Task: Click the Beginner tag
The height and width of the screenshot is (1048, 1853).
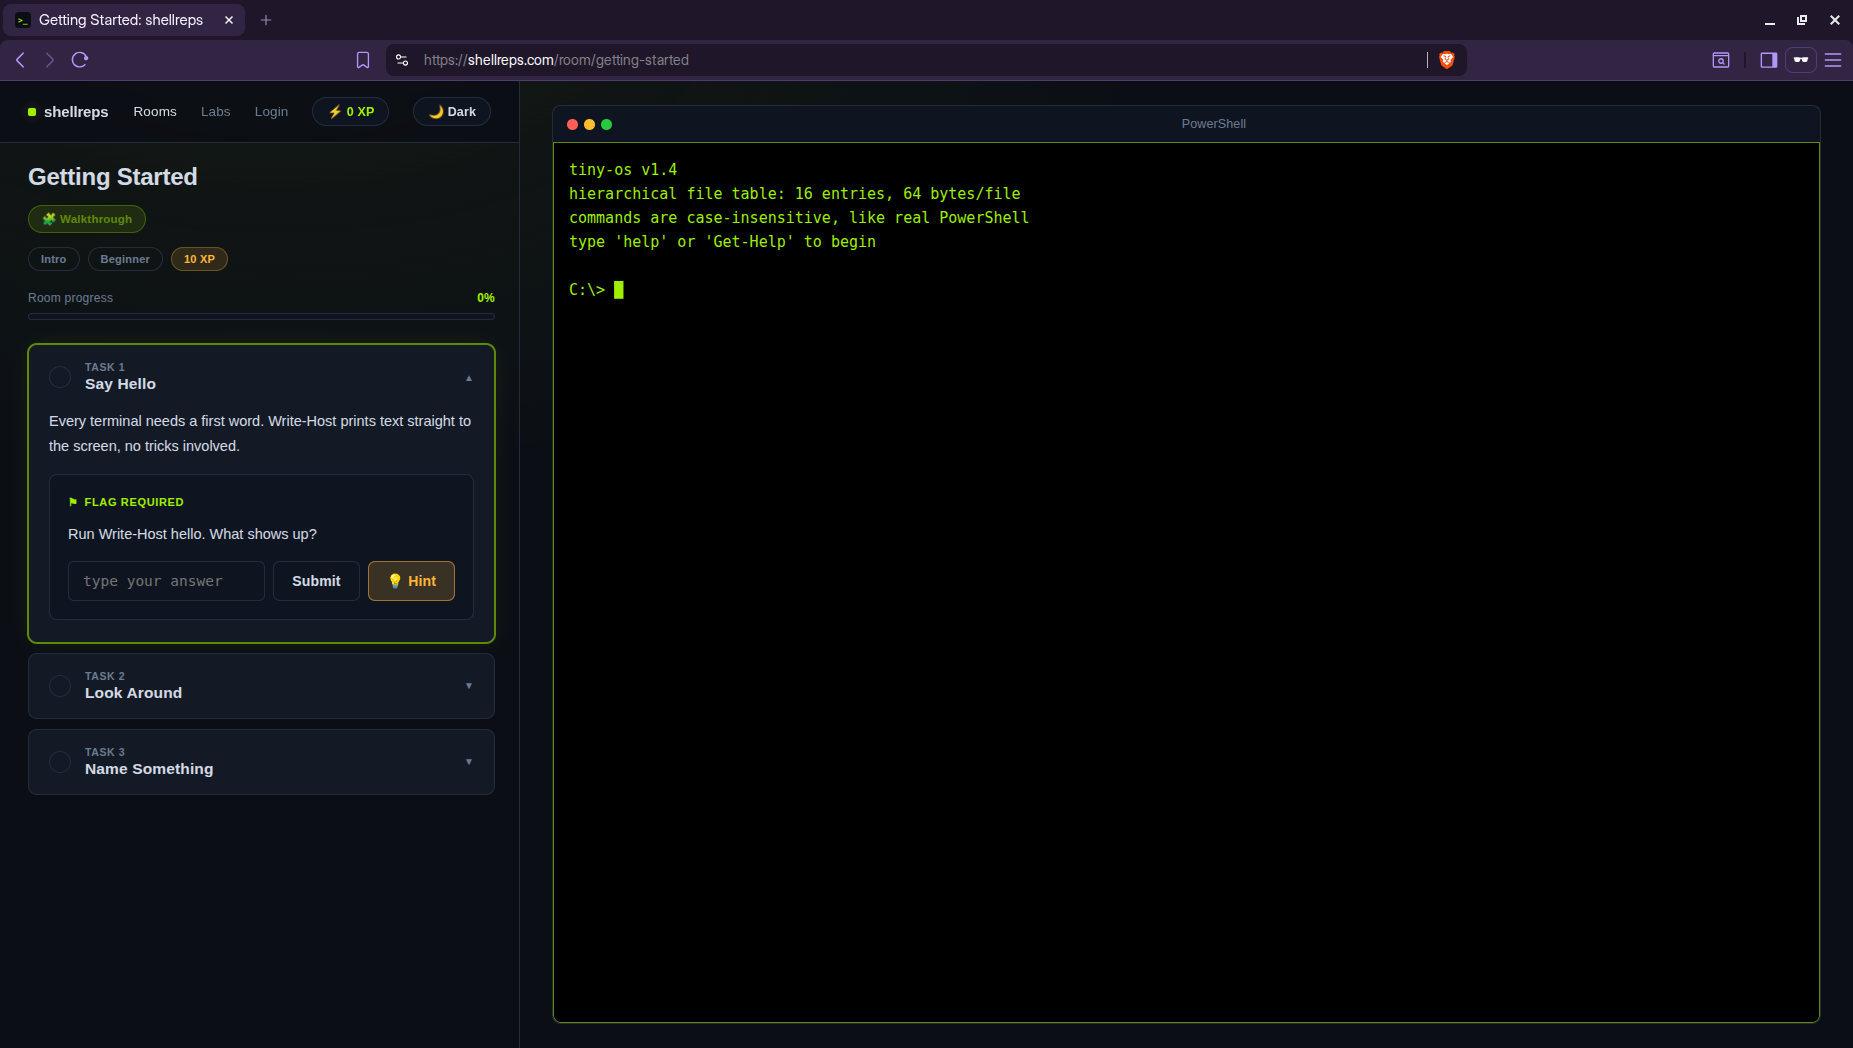Action: [125, 259]
